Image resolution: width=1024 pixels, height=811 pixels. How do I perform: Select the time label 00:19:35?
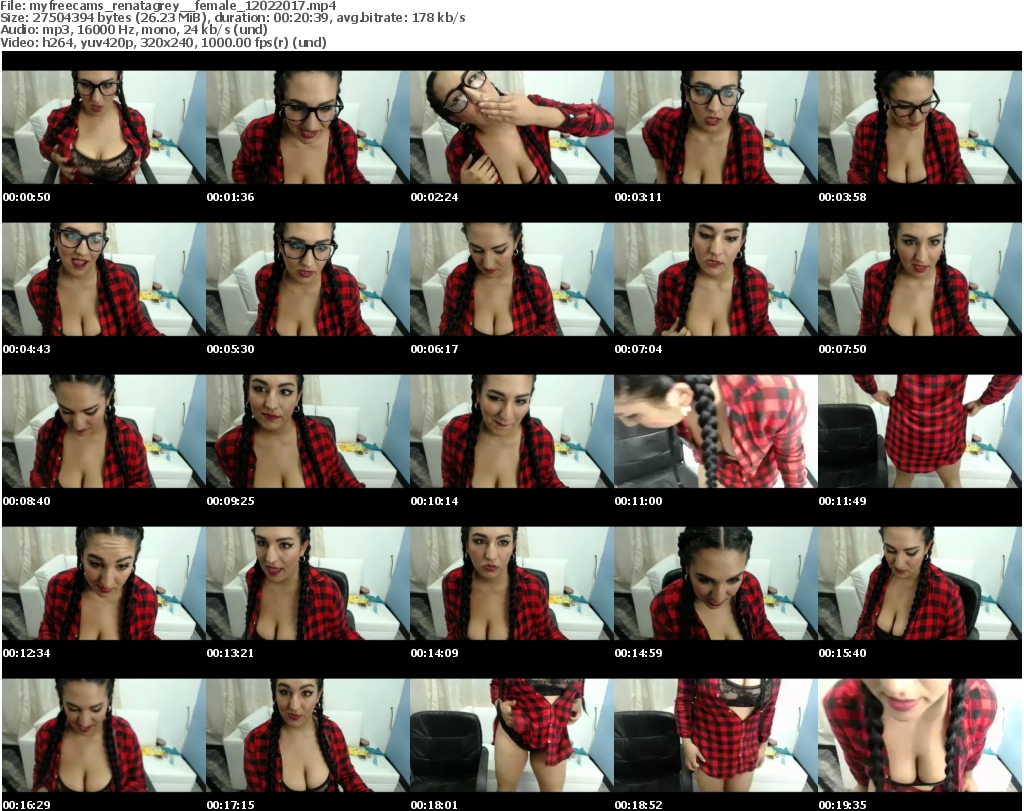click(x=842, y=805)
